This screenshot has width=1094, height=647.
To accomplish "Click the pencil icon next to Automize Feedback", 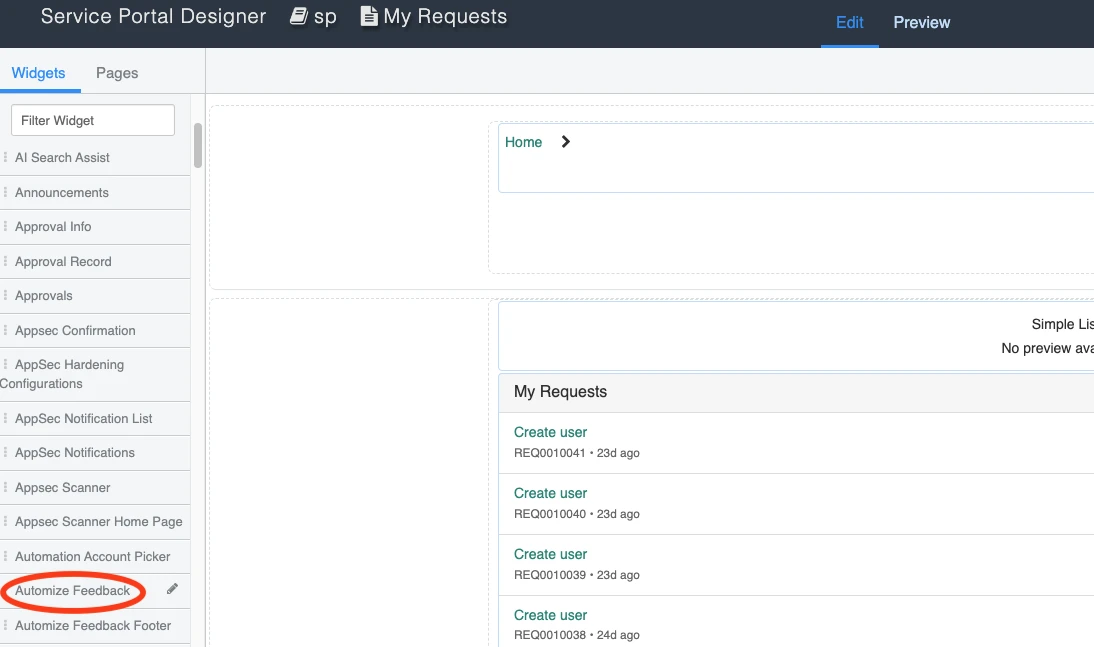I will [172, 590].
